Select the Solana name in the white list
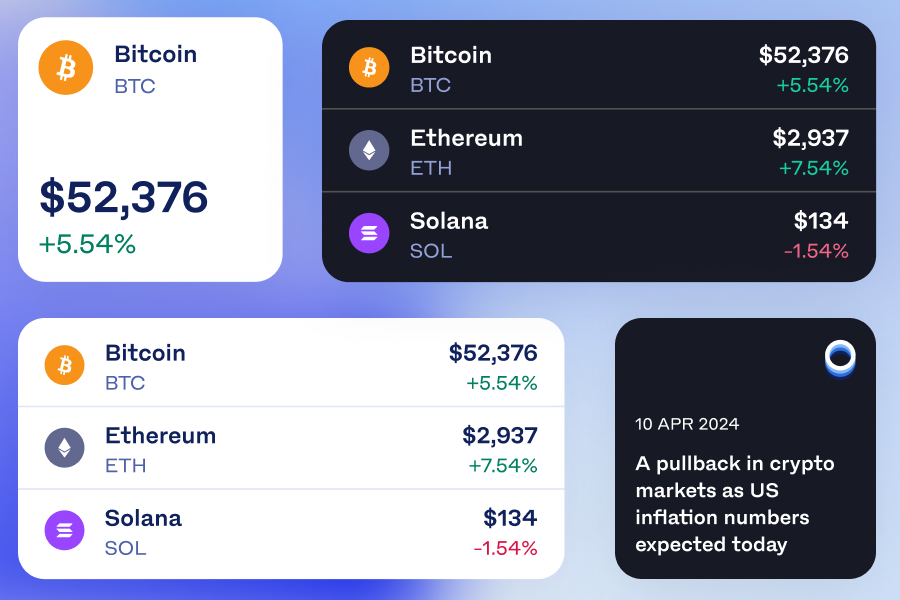Image resolution: width=900 pixels, height=600 pixels. click(x=143, y=518)
